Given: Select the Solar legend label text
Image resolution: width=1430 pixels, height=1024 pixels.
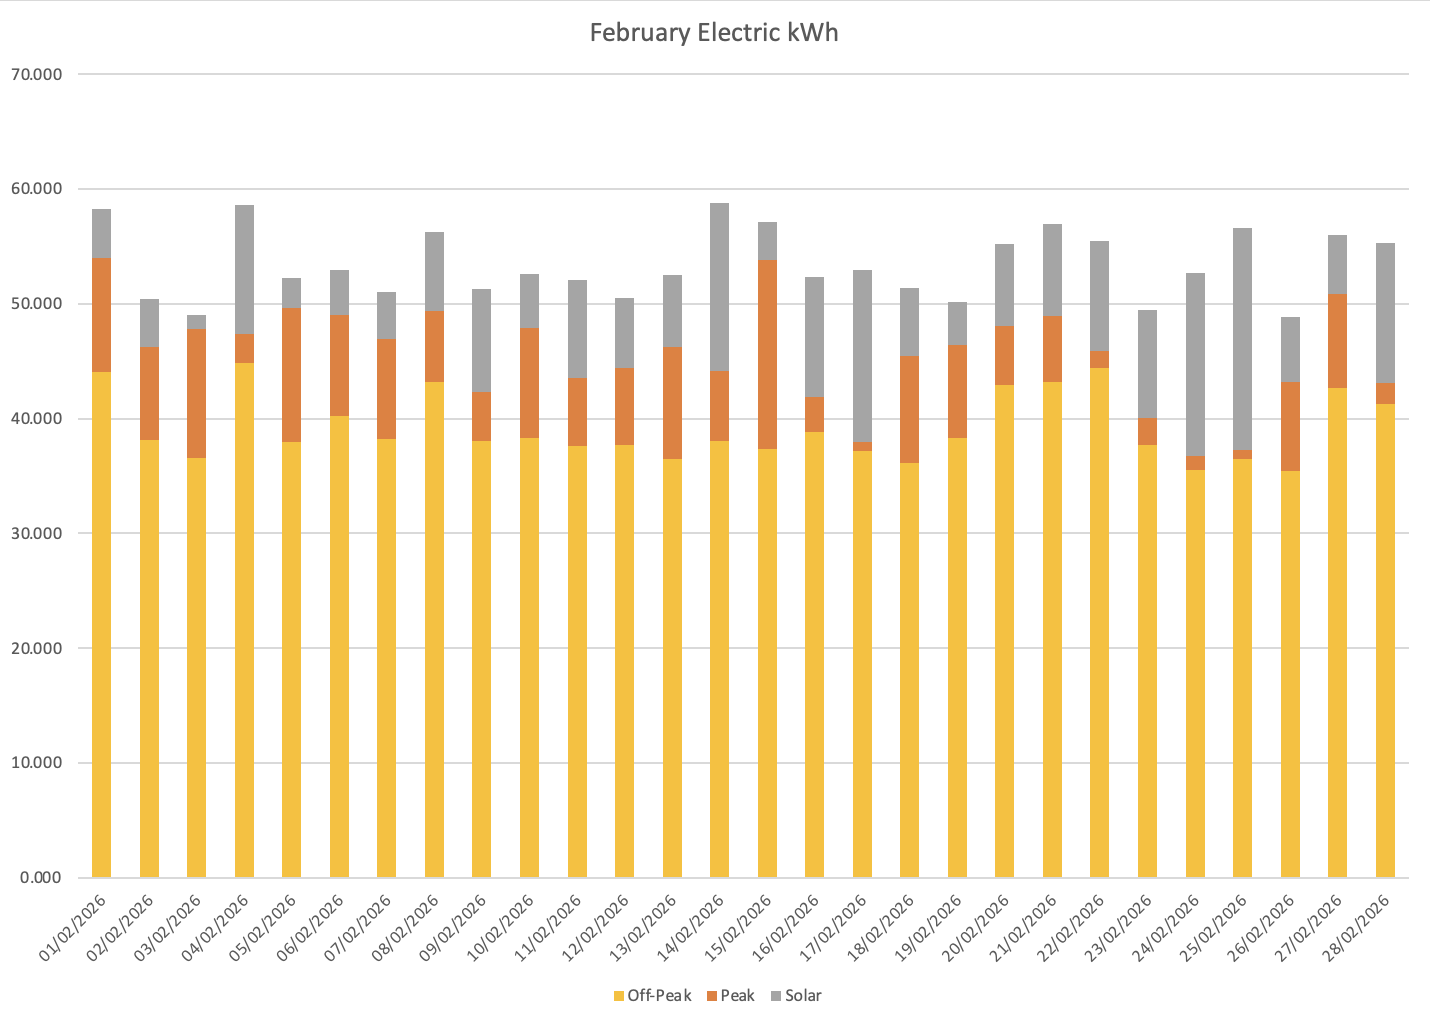Looking at the screenshot, I should point(803,996).
